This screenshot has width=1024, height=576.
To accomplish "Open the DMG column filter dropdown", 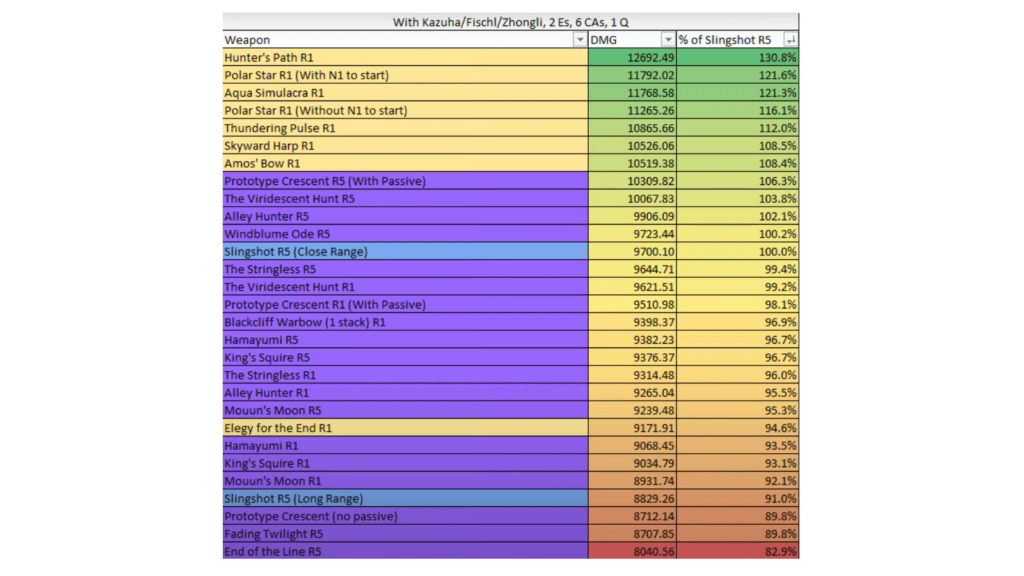I will (667, 40).
